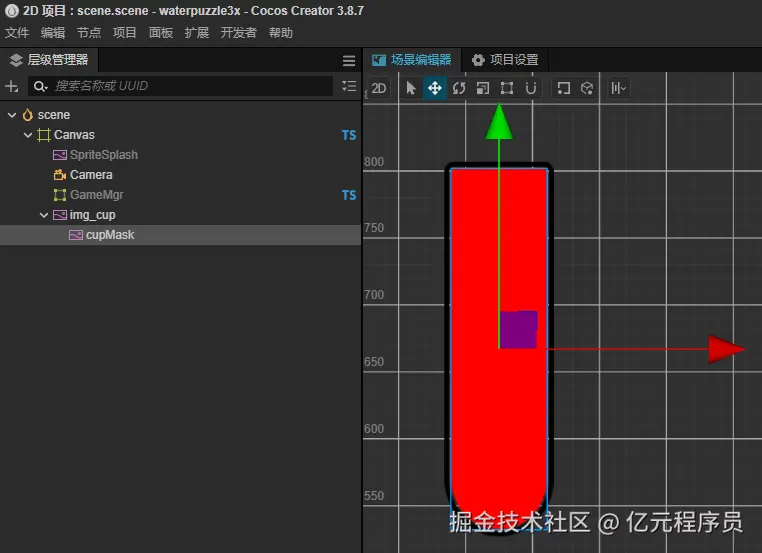Click the search type magnifier icon
Screen dimensions: 762x553
pyautogui.click(x=40, y=86)
